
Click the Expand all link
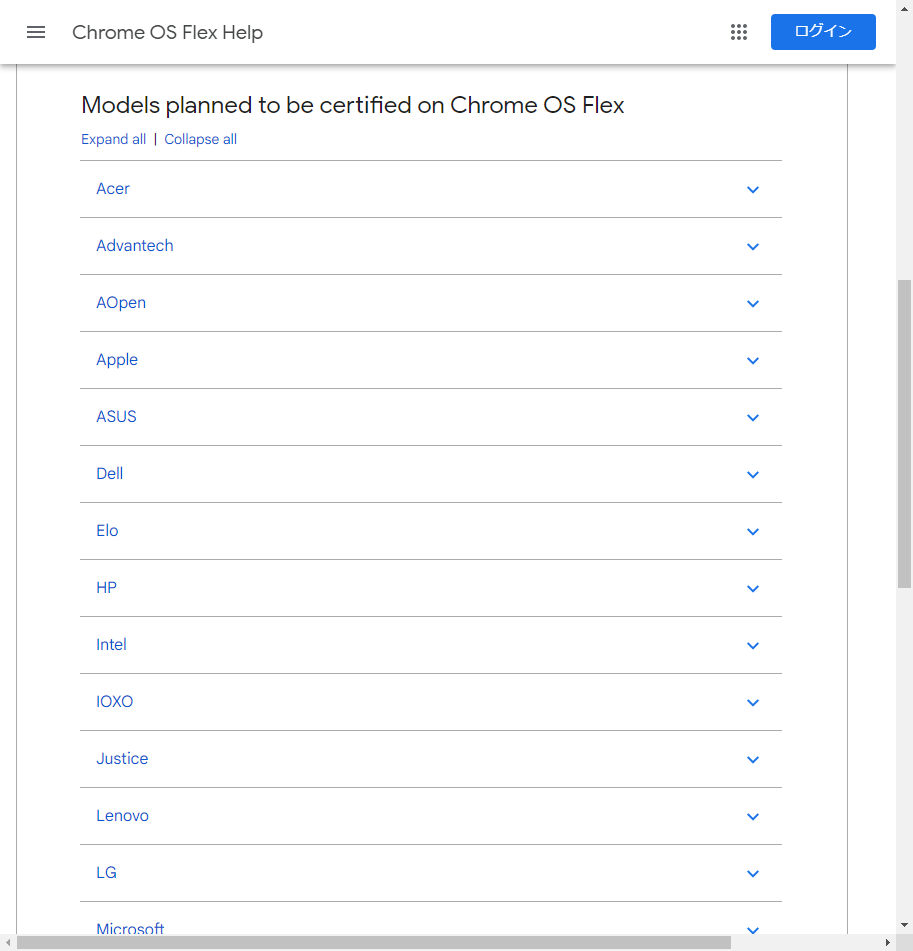[113, 139]
